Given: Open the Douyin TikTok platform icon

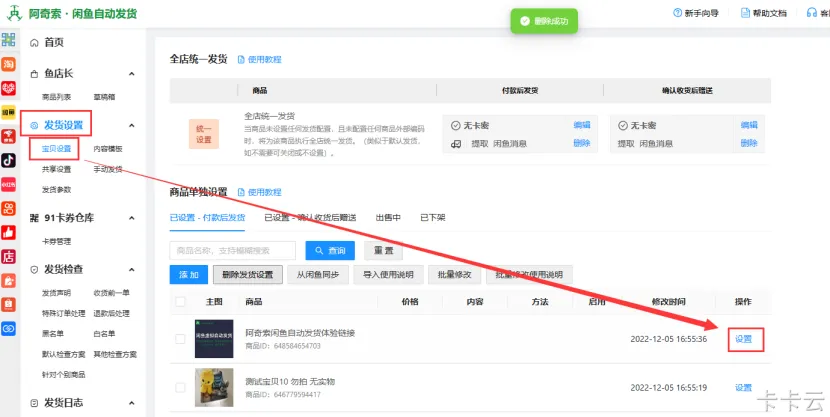Looking at the screenshot, I should tap(8, 160).
